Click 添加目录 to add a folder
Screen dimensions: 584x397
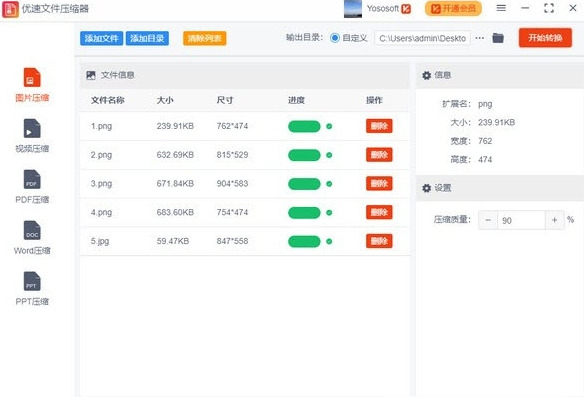click(147, 38)
